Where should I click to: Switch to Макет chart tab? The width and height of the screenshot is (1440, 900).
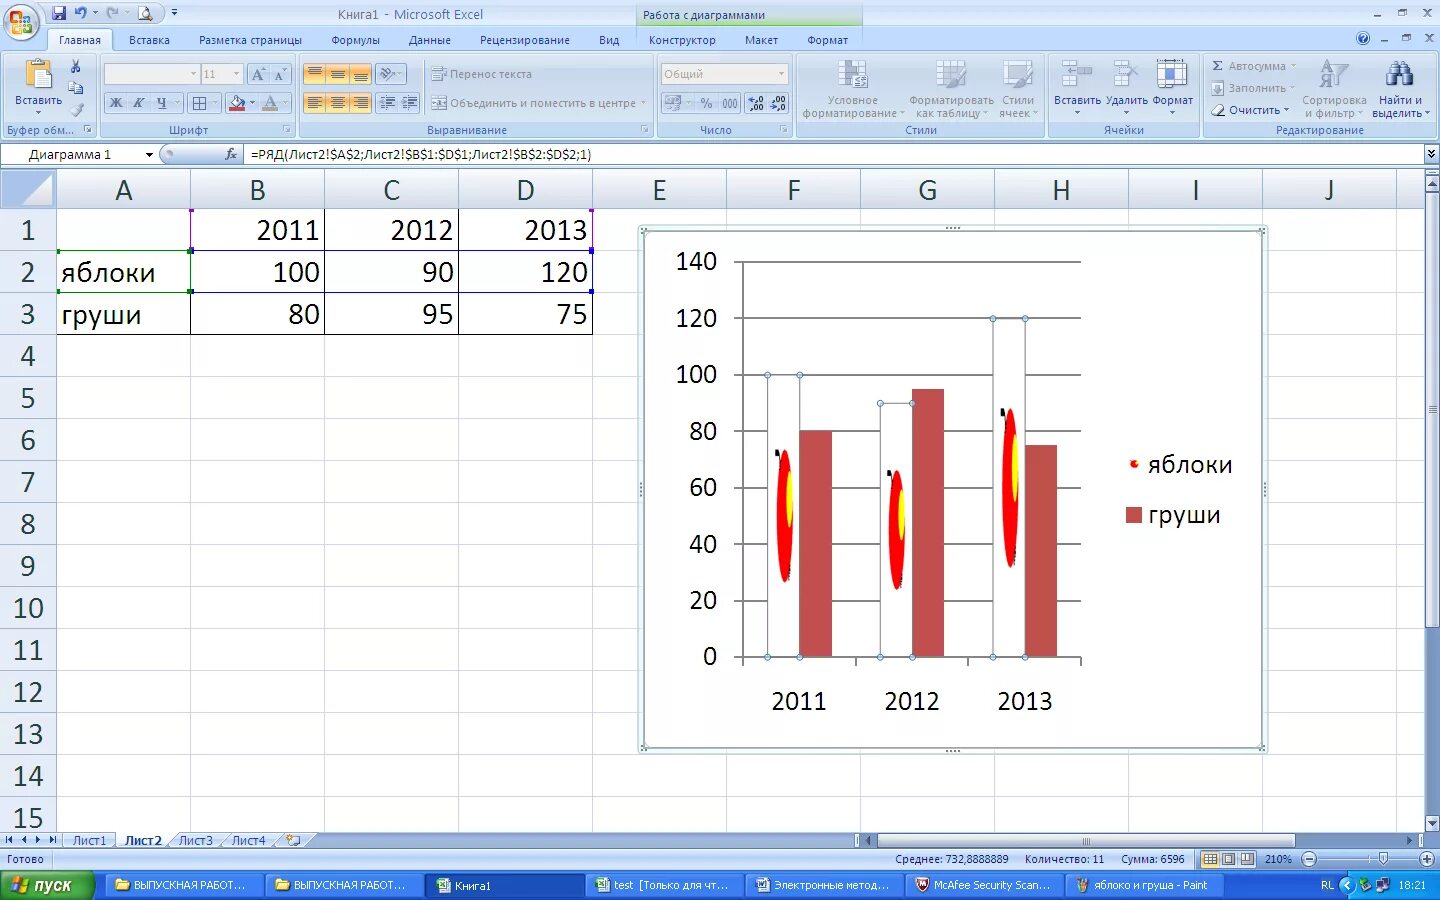tap(761, 40)
